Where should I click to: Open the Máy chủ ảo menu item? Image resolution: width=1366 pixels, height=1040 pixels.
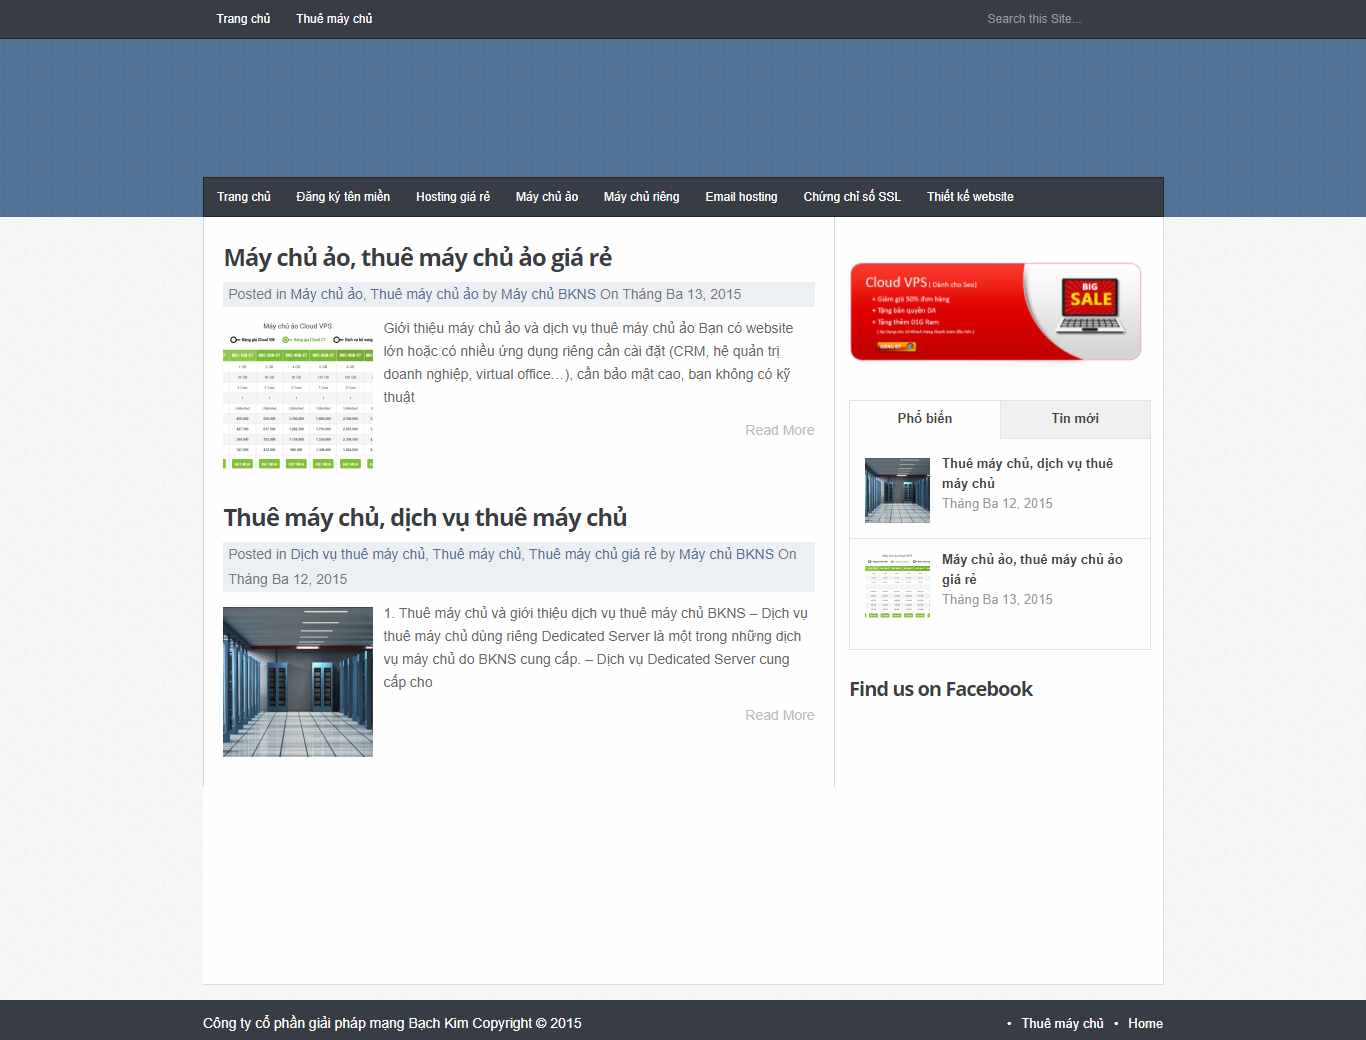(546, 196)
